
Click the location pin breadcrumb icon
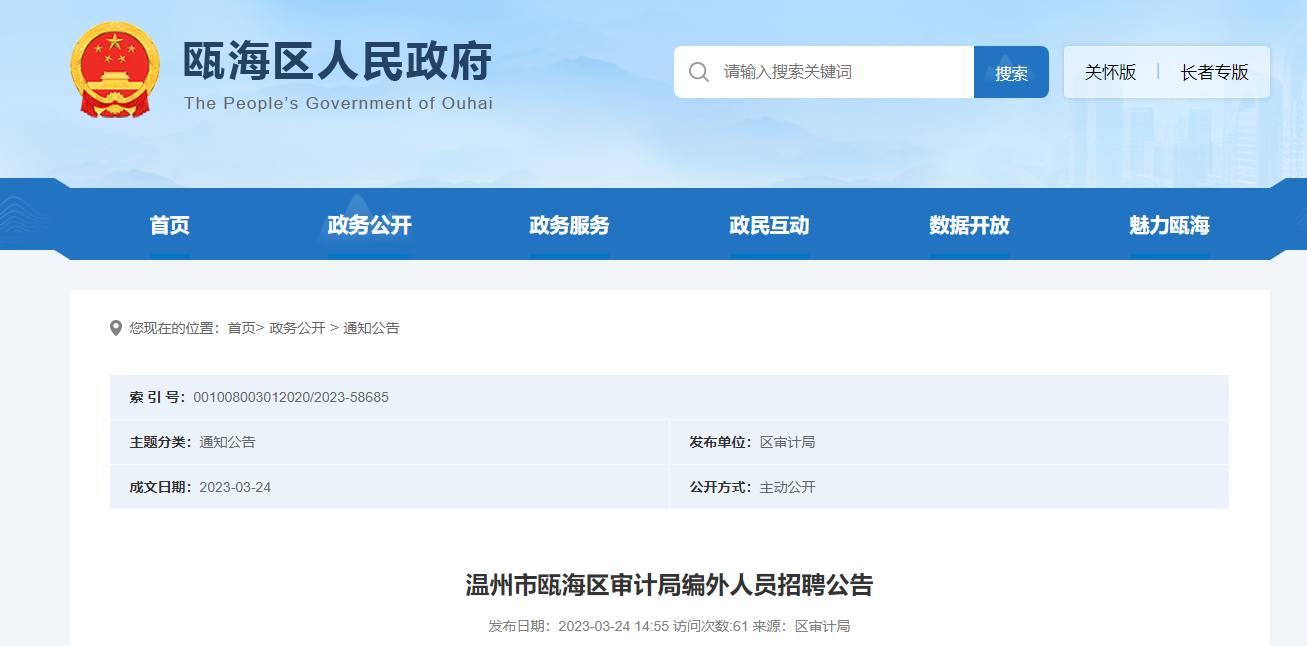[116, 328]
